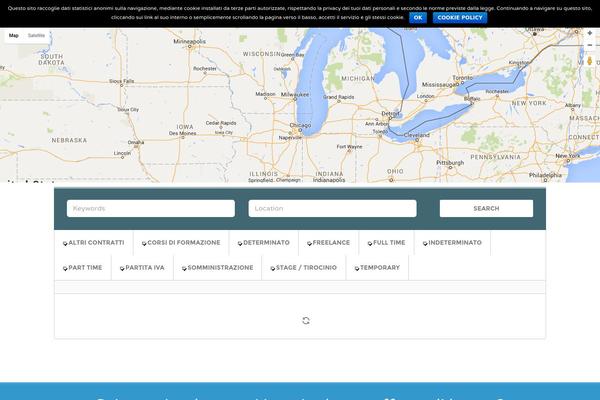The width and height of the screenshot is (600, 400).
Task: Click the Pittsburgh label on map
Action: click(450, 163)
